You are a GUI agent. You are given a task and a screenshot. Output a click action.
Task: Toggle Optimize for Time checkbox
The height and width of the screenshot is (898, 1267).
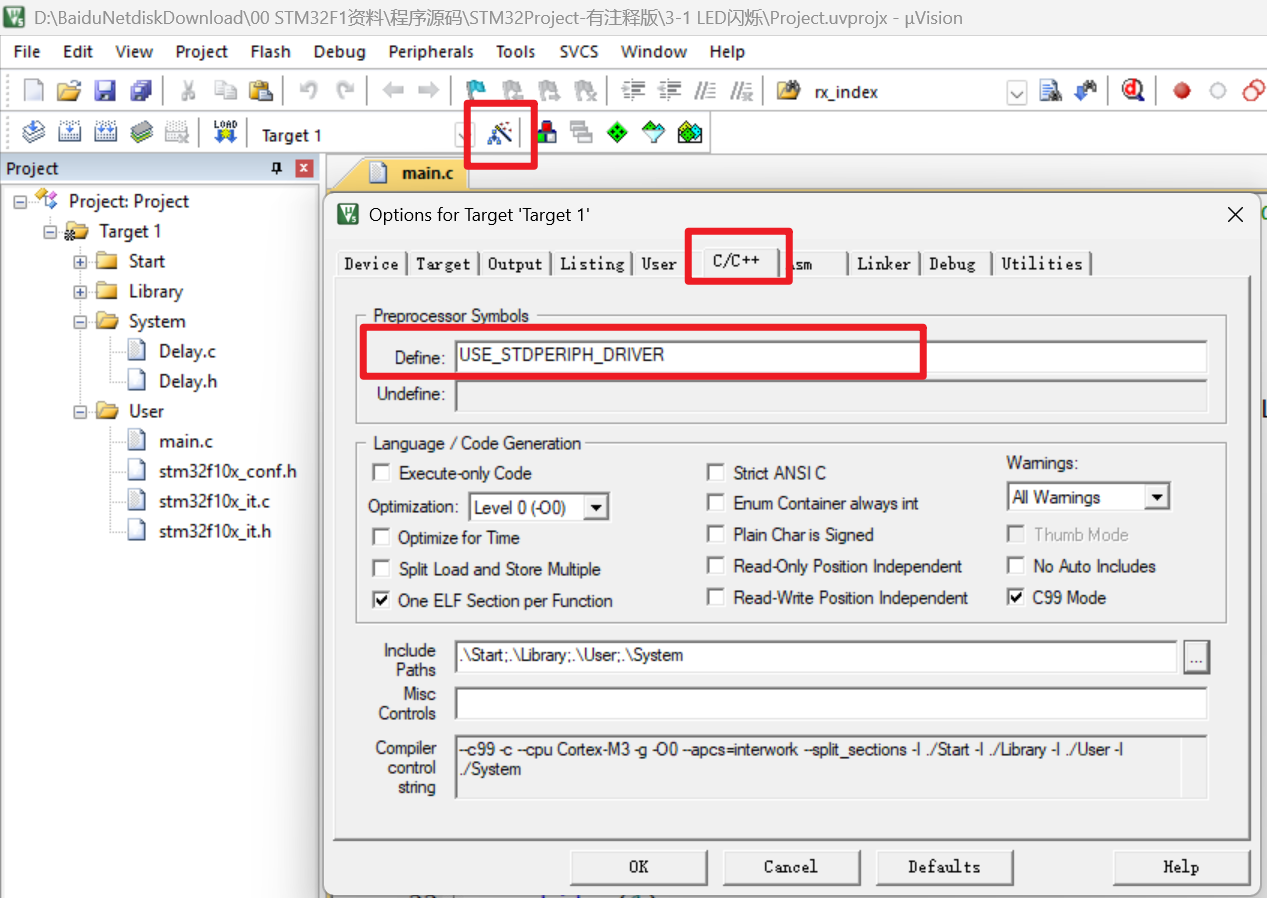pos(381,537)
